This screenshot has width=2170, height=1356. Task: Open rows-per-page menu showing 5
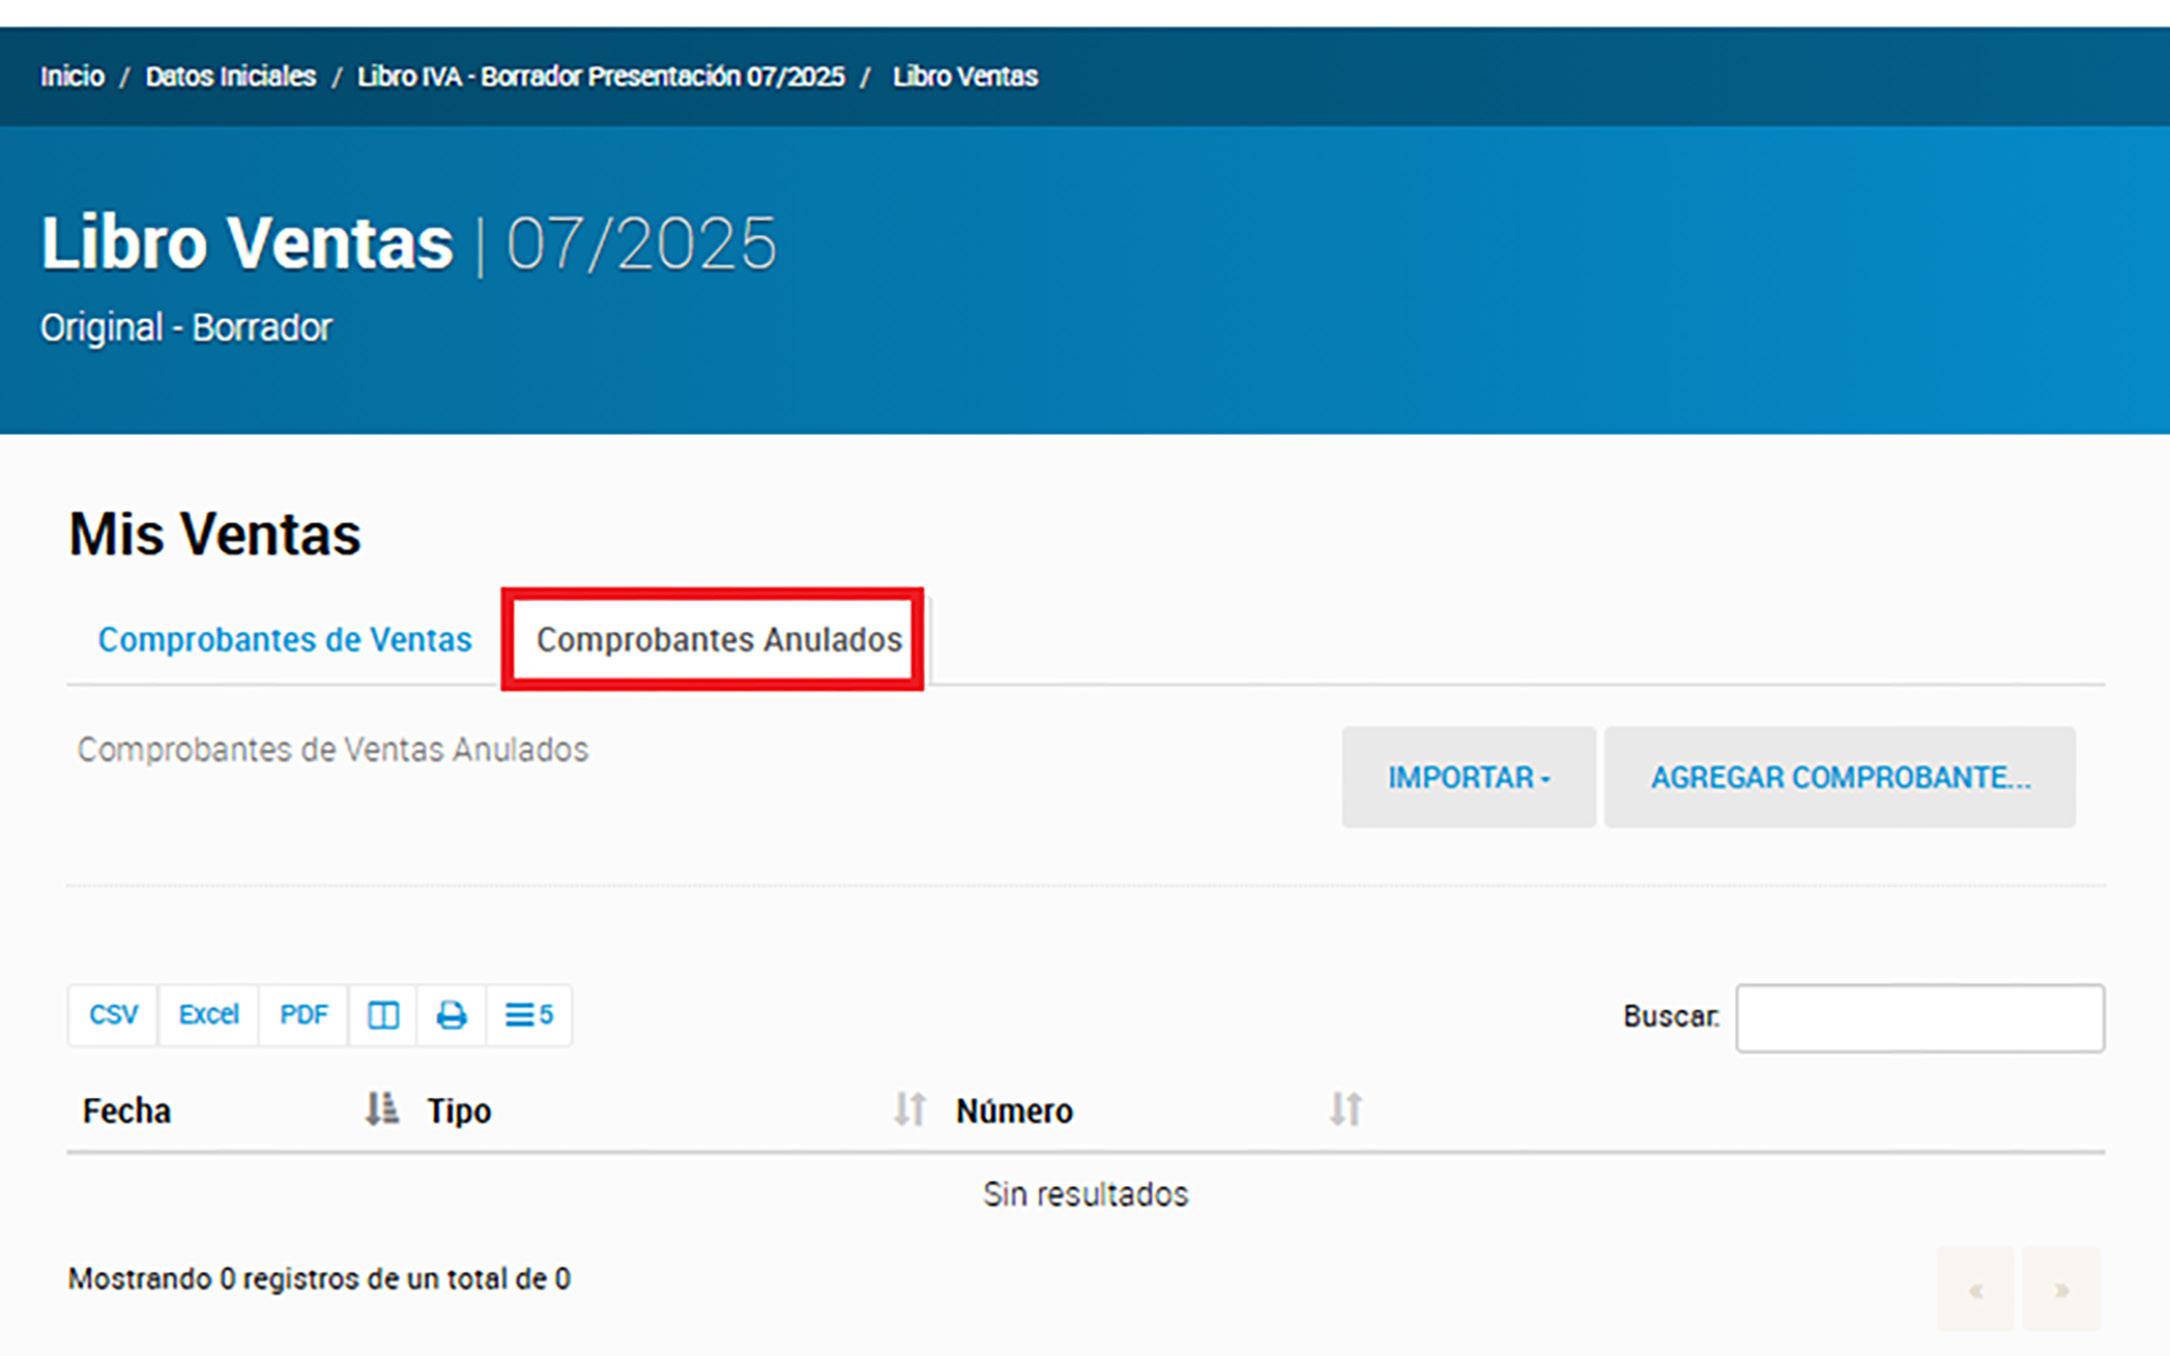[529, 1015]
